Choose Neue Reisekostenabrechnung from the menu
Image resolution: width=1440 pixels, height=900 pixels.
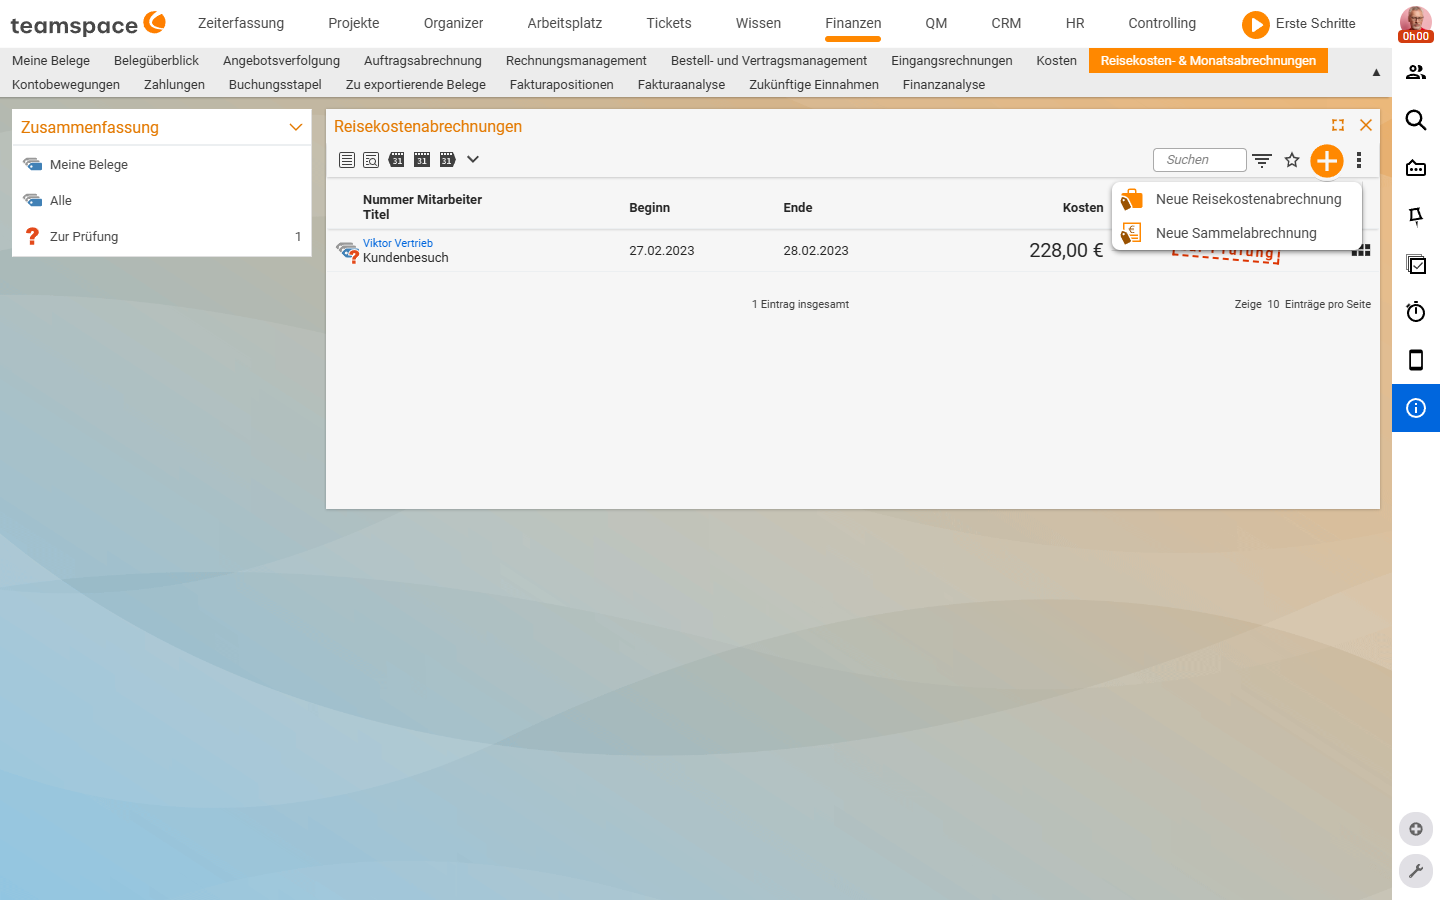[1237, 199]
